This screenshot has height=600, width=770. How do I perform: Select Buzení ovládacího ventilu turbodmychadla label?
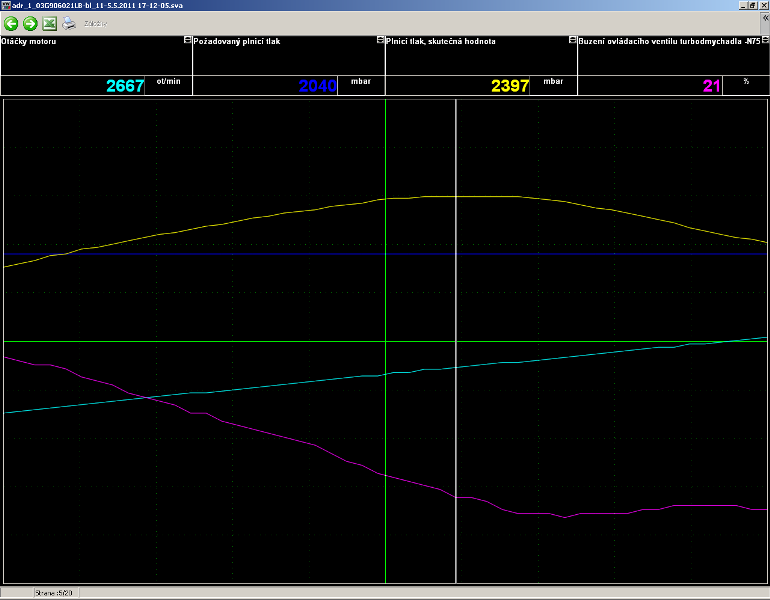[x=669, y=41]
